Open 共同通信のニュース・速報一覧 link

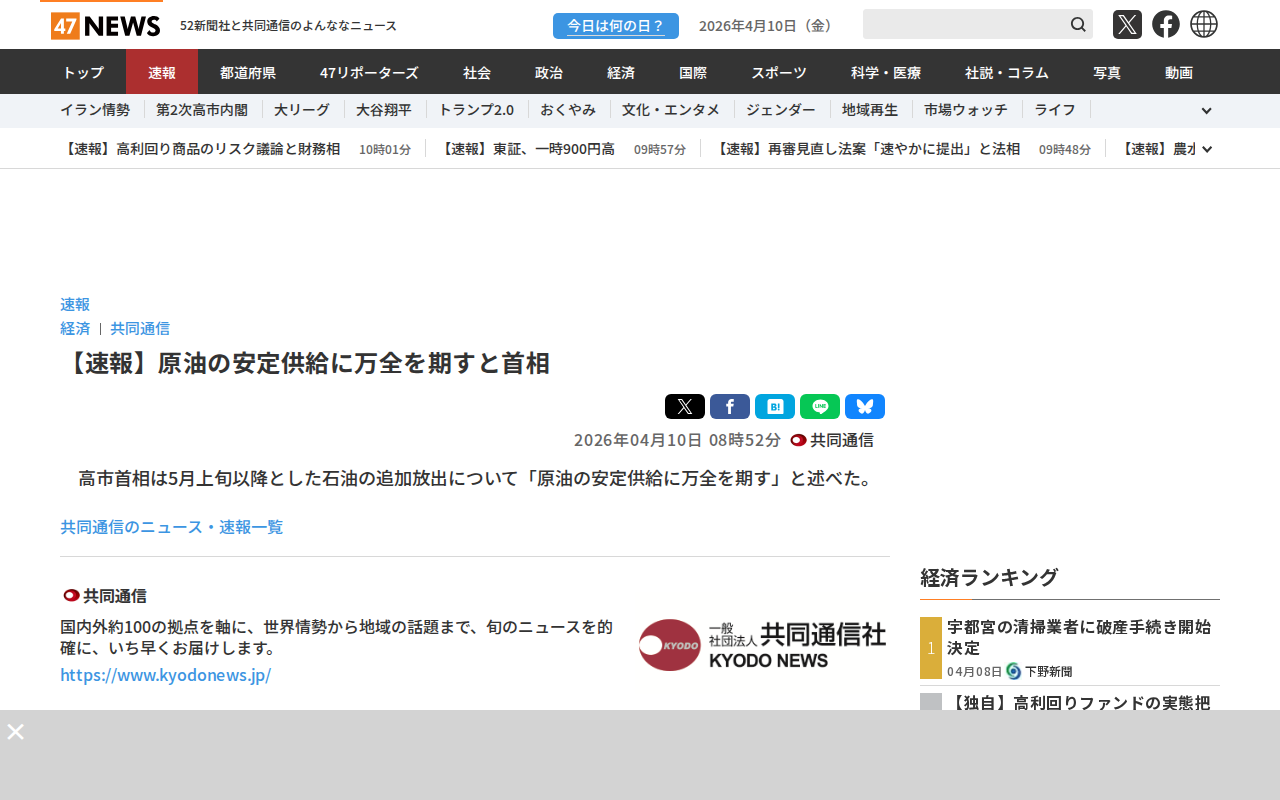click(x=172, y=526)
